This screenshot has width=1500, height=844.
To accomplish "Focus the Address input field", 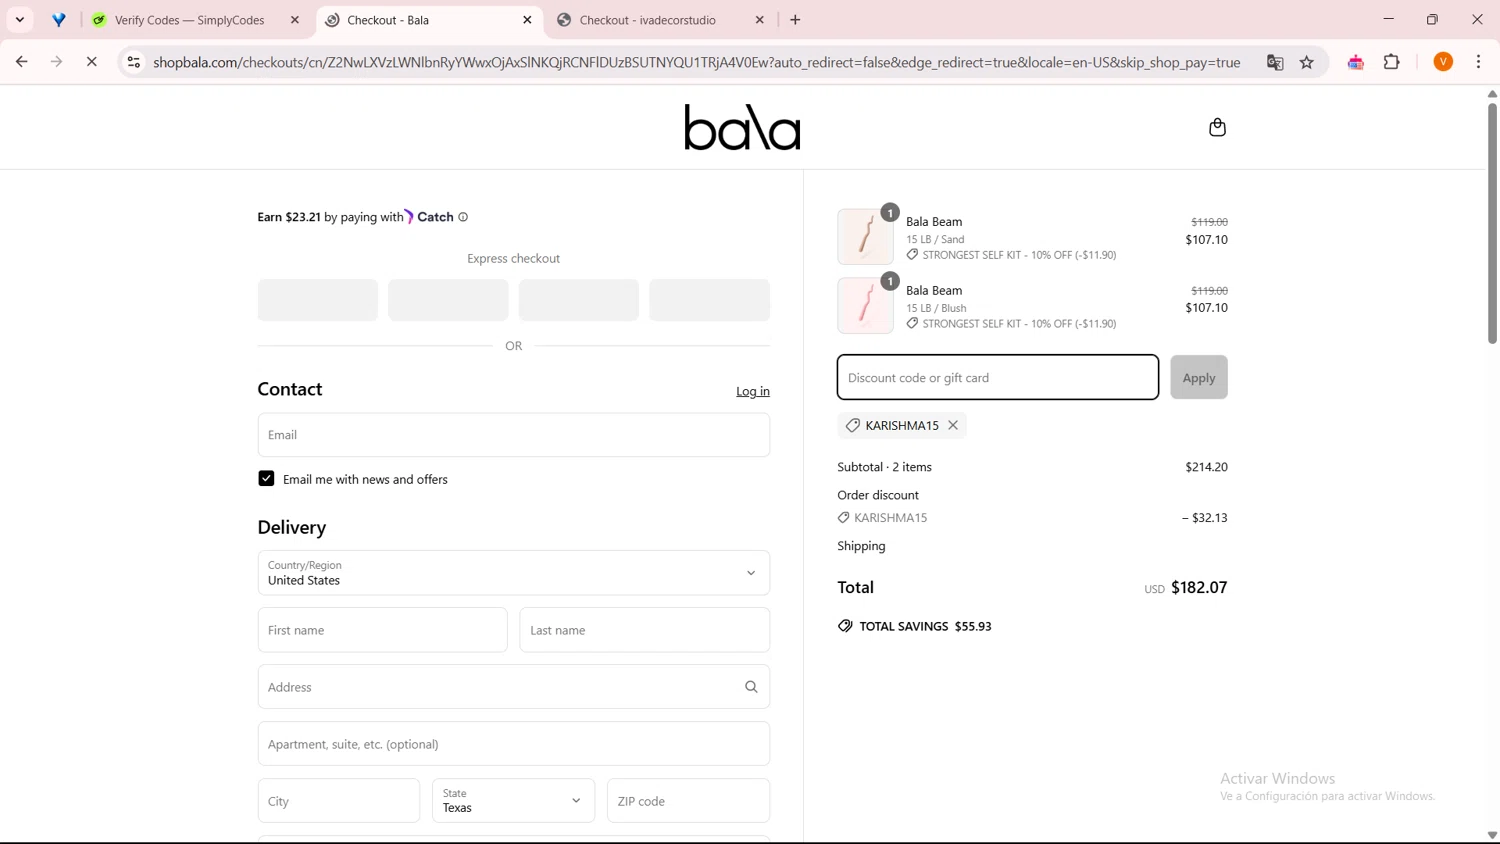I will pos(514,687).
